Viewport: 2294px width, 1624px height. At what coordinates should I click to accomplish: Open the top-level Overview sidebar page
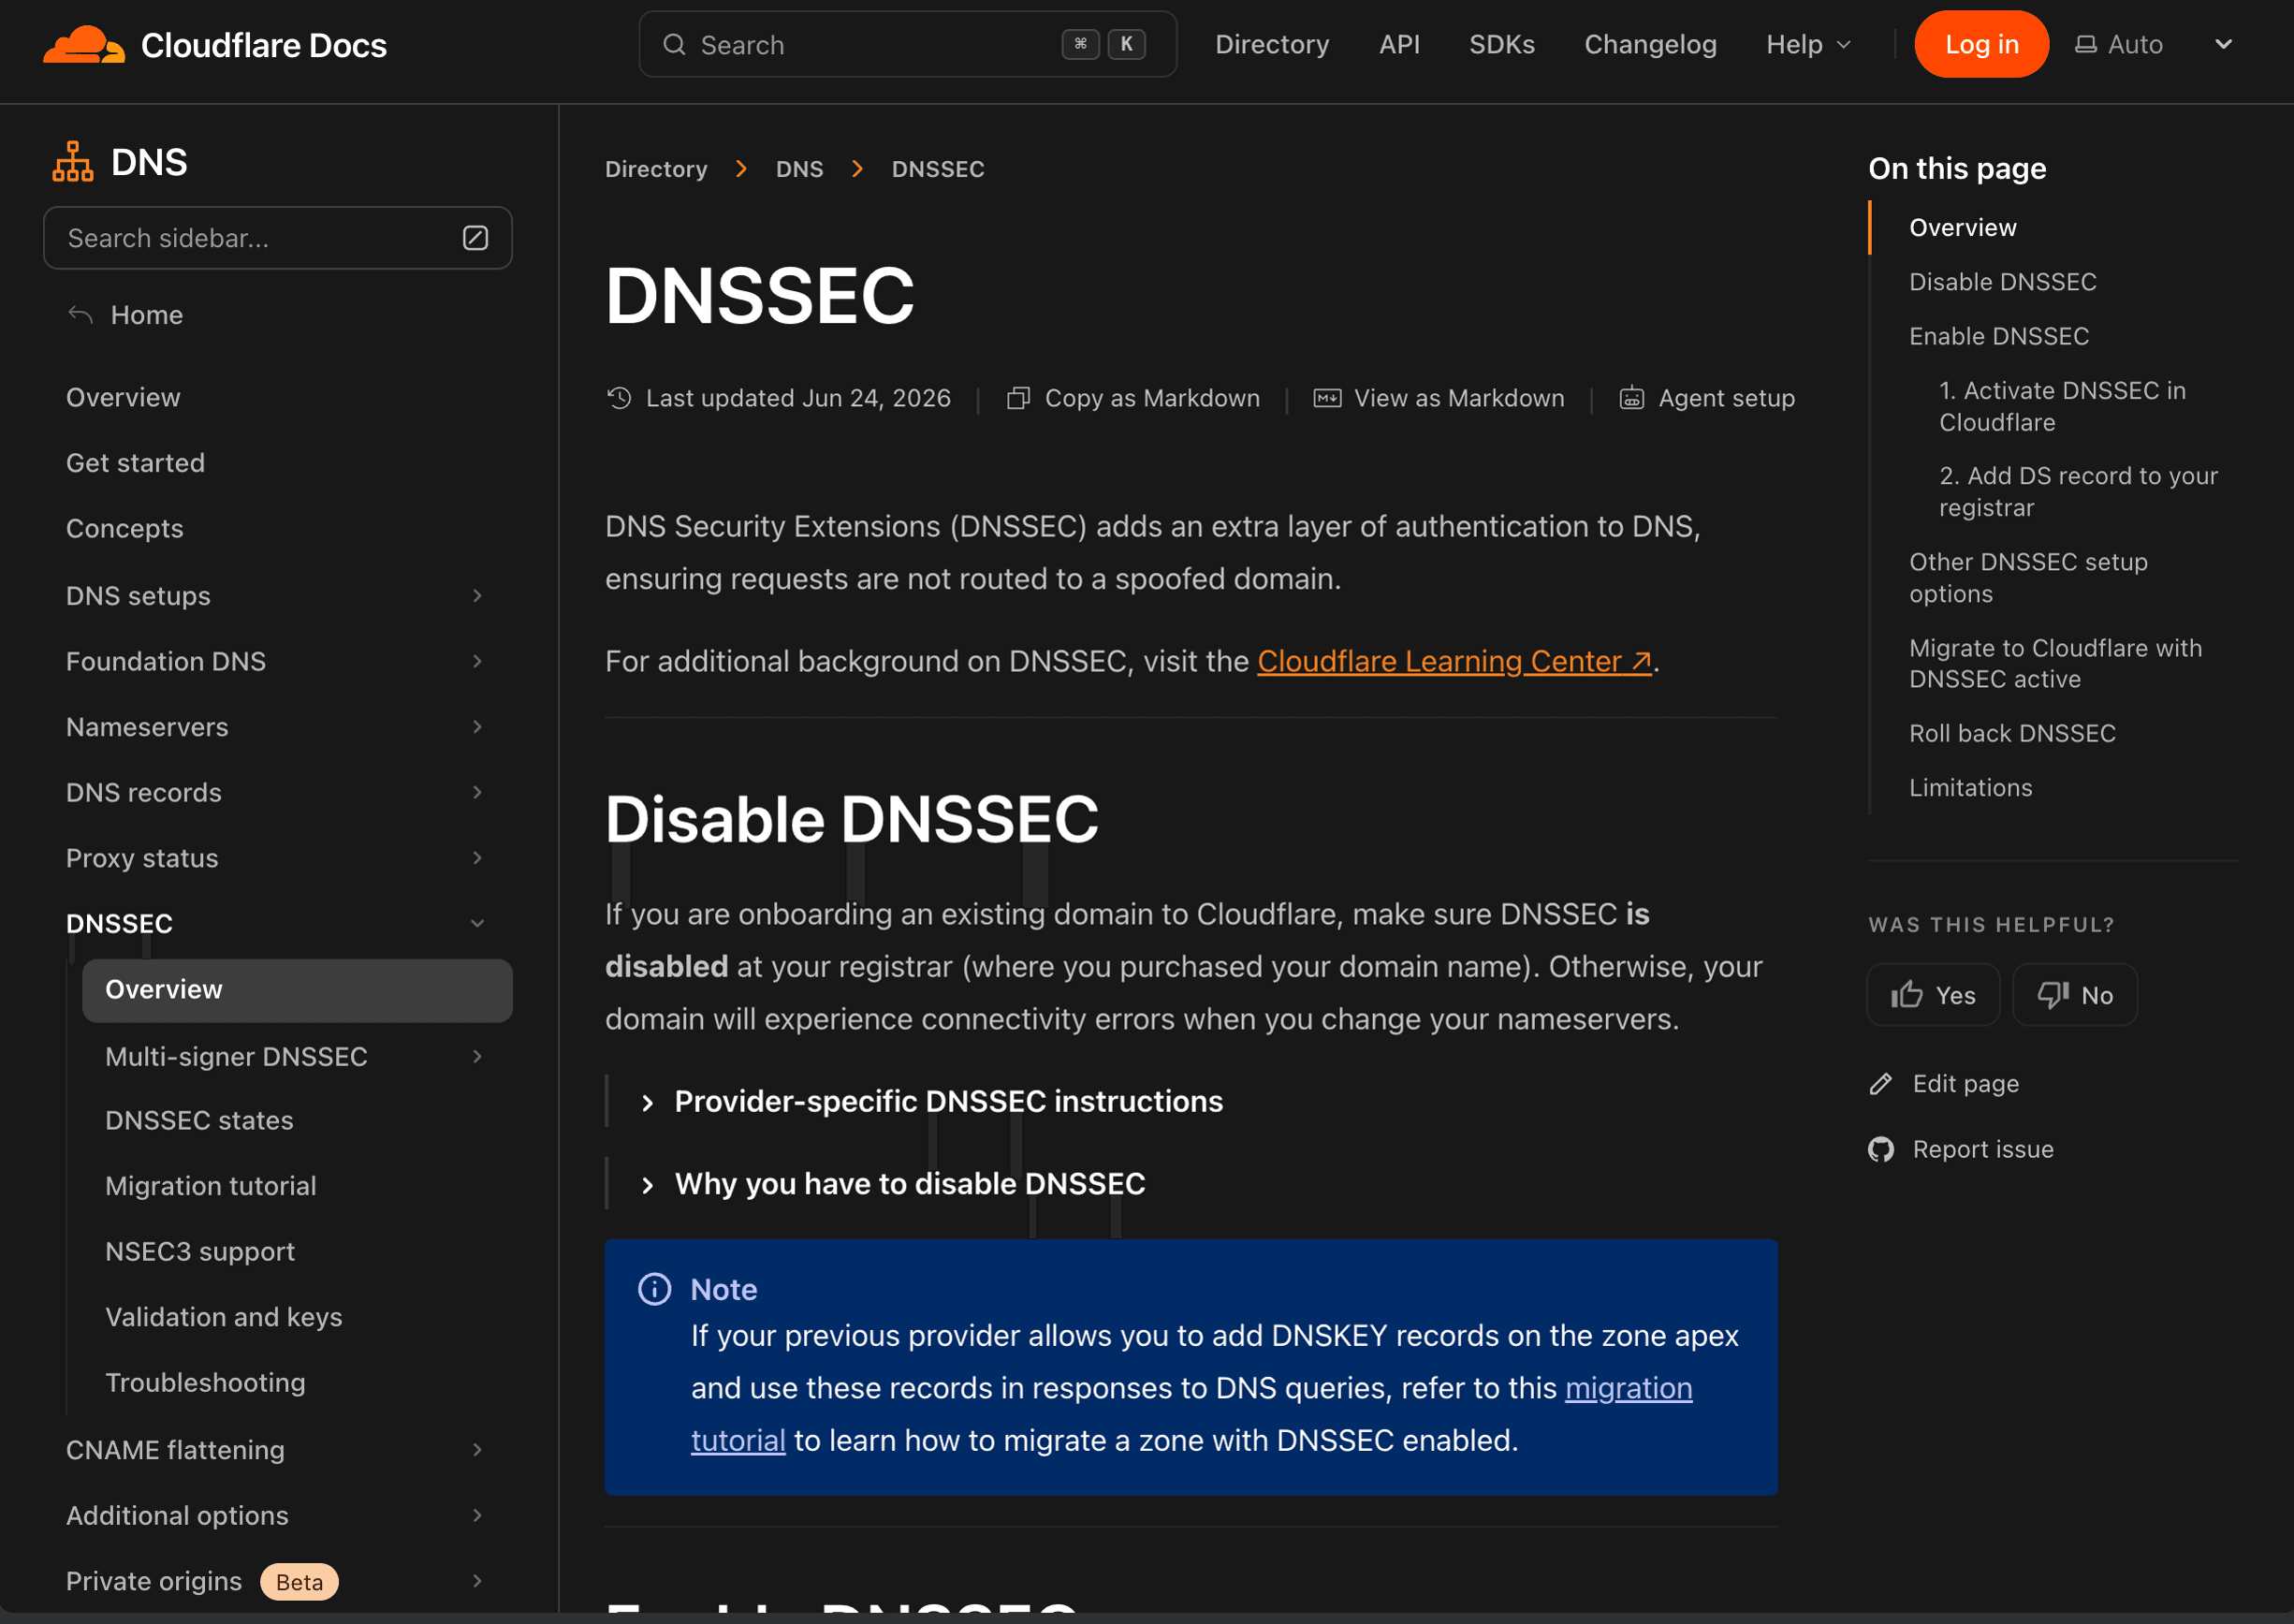click(123, 398)
